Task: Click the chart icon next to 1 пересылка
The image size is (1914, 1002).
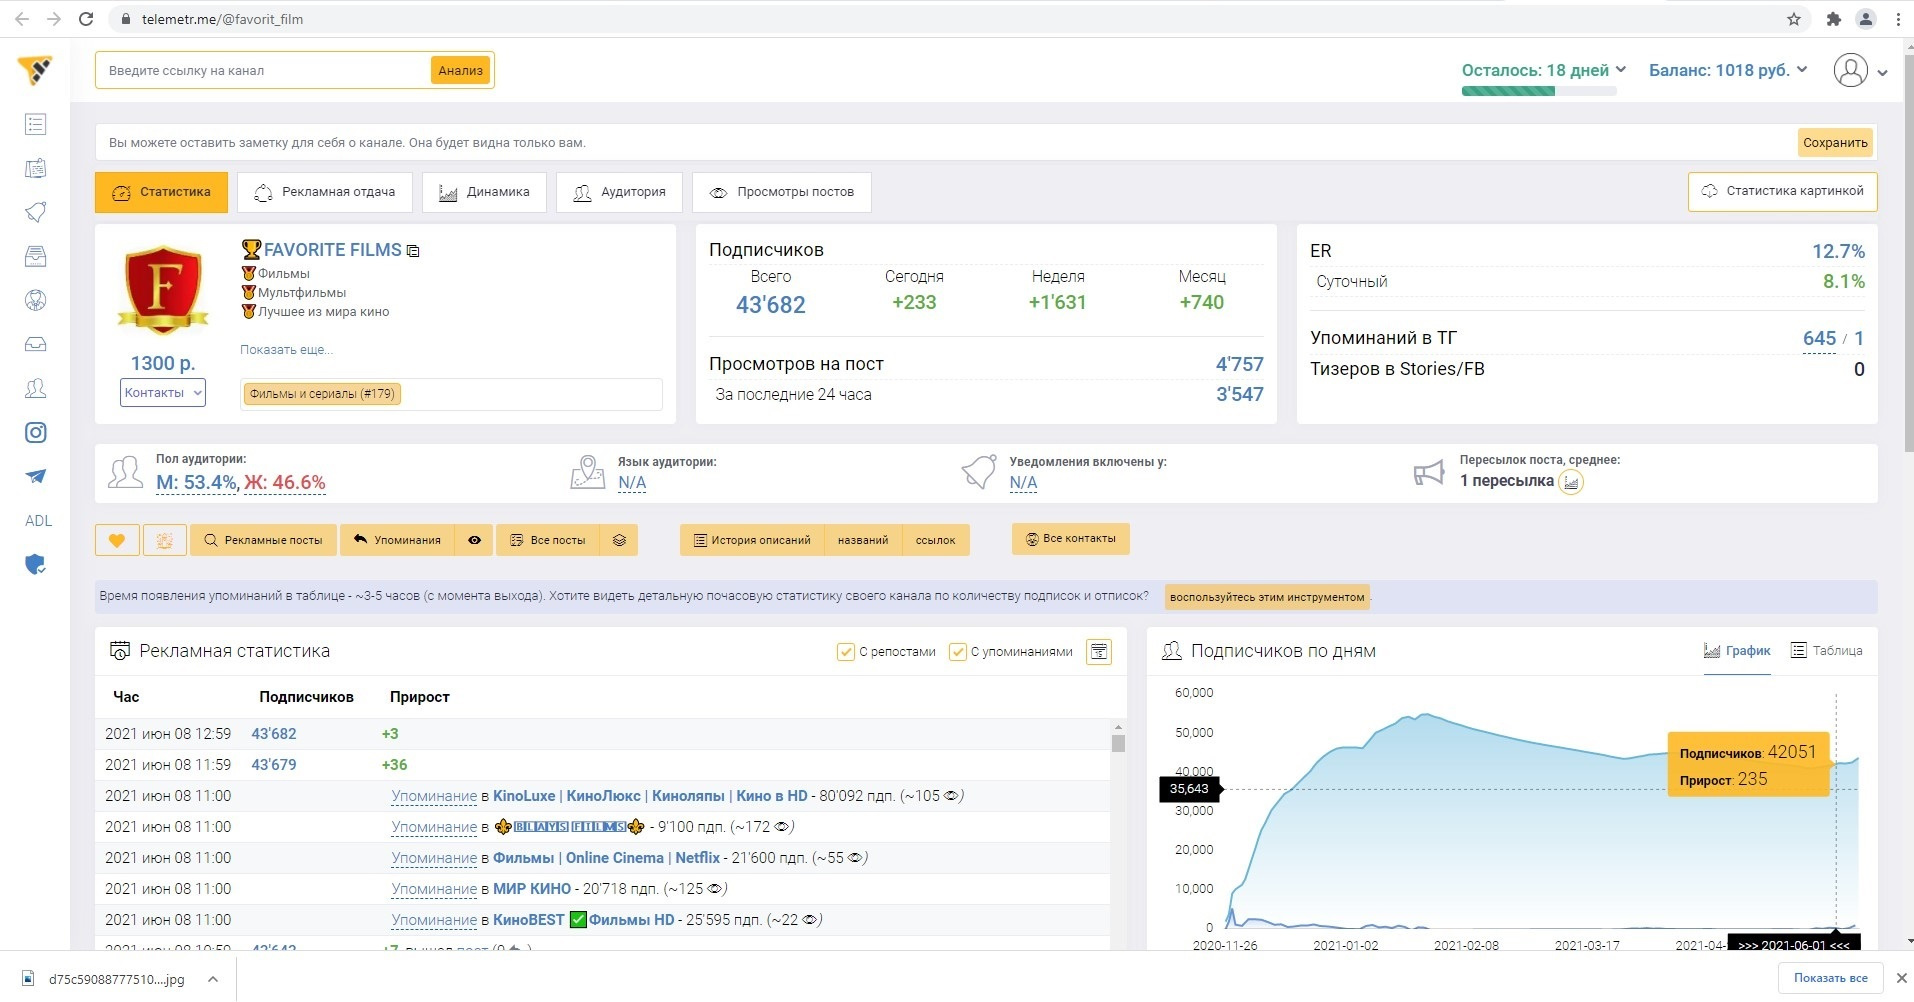Action: pyautogui.click(x=1571, y=482)
